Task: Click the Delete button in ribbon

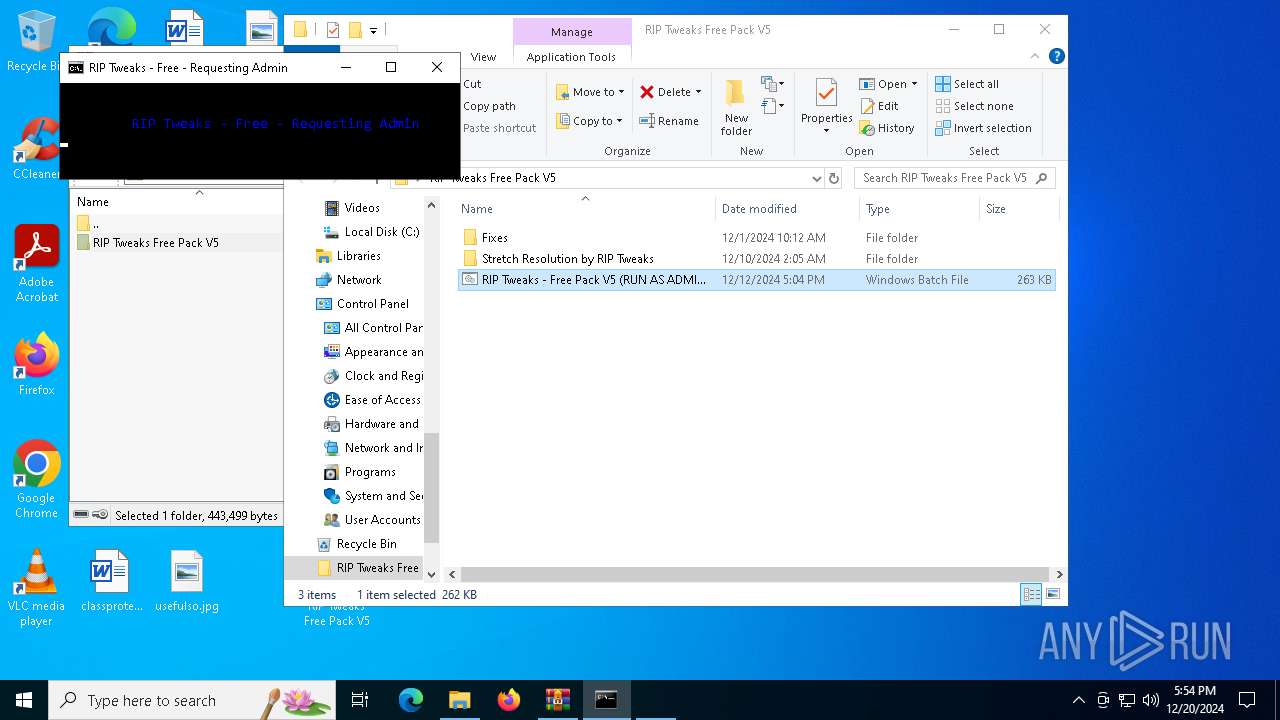Action: [x=665, y=92]
